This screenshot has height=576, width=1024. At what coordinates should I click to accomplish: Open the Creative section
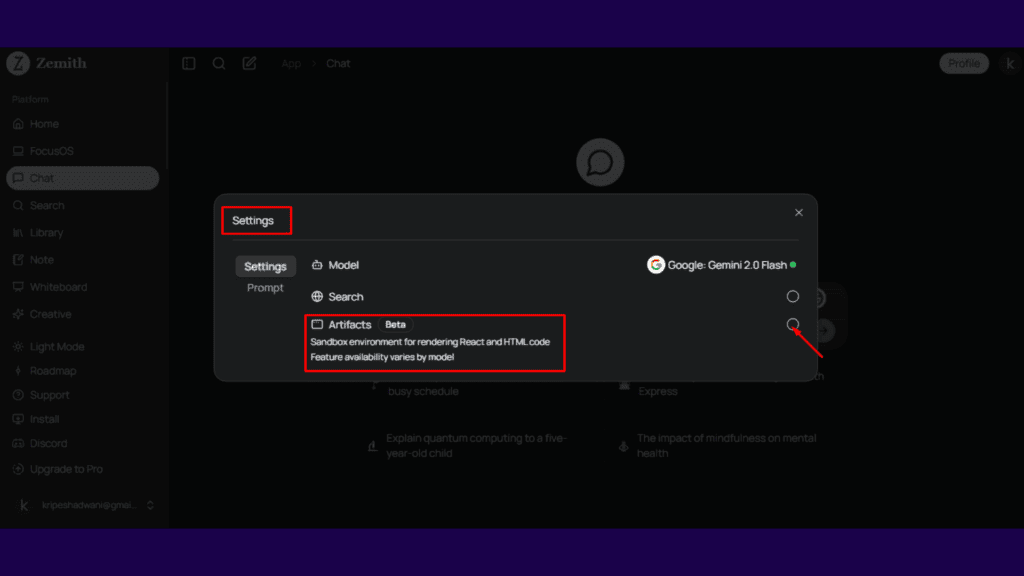pyautogui.click(x=48, y=314)
